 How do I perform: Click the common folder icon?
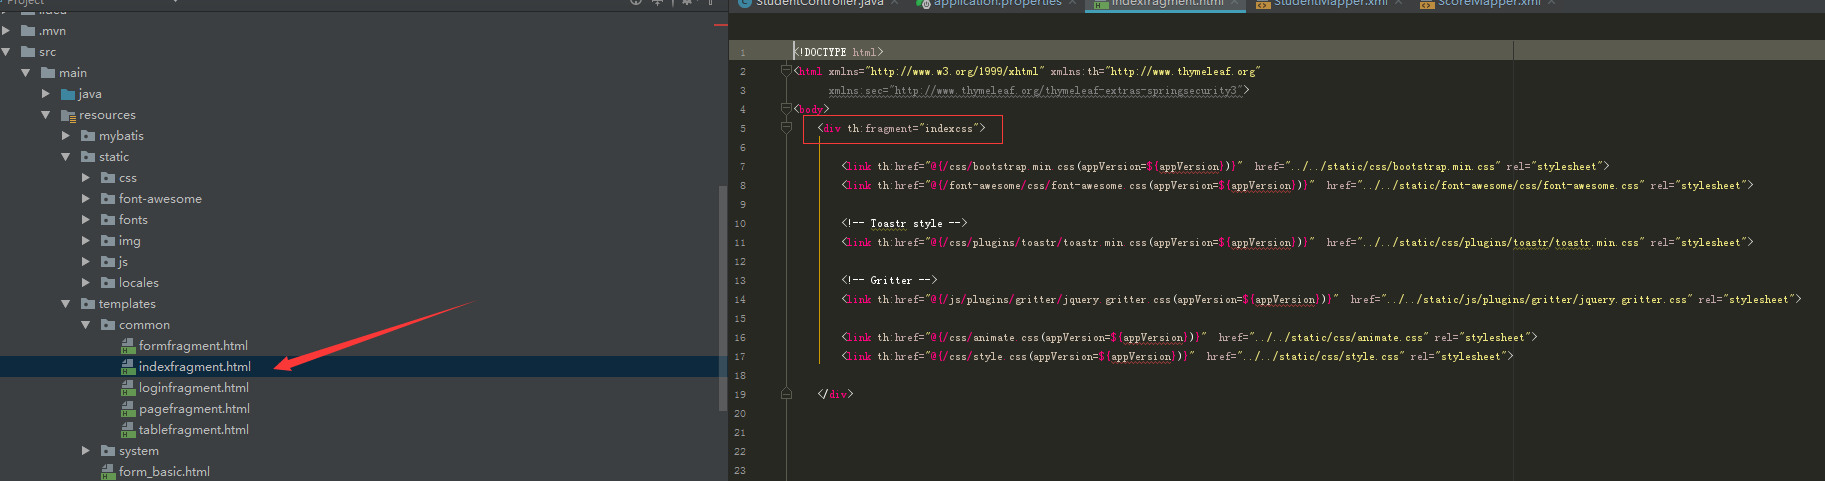[x=108, y=325]
